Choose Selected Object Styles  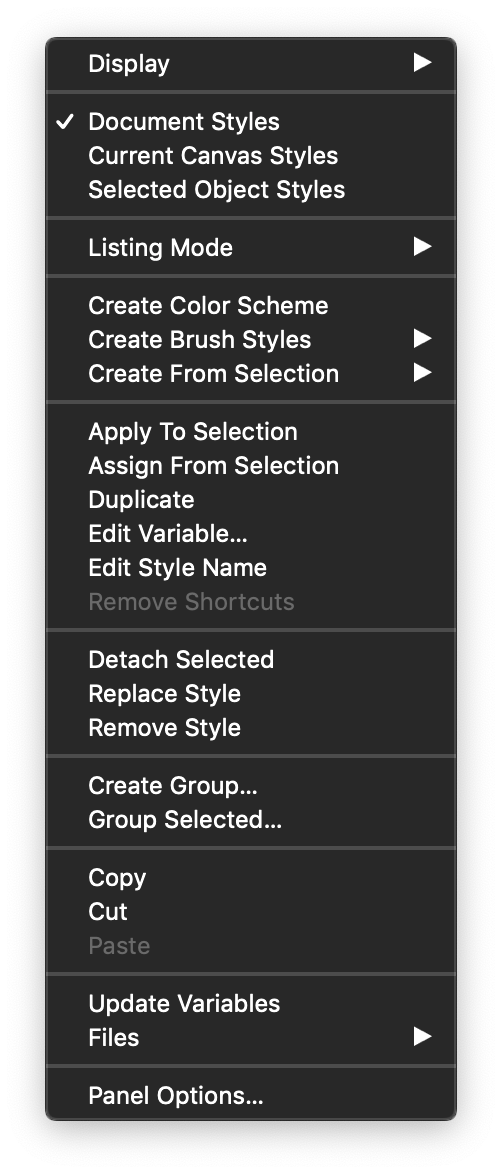(x=251, y=189)
